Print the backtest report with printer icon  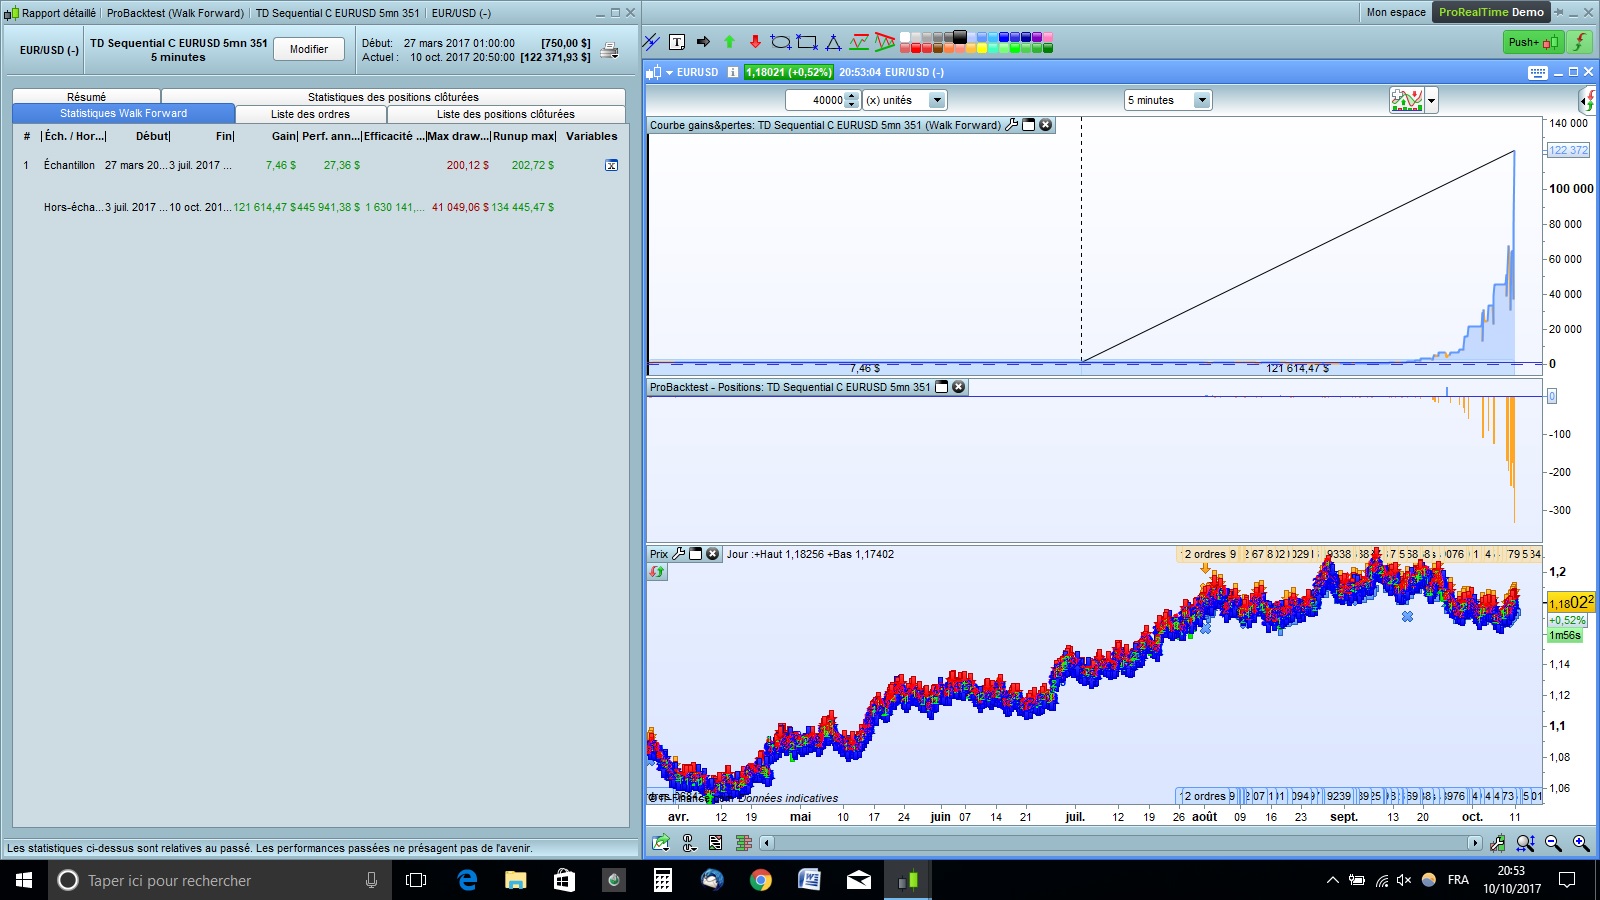pyautogui.click(x=609, y=50)
